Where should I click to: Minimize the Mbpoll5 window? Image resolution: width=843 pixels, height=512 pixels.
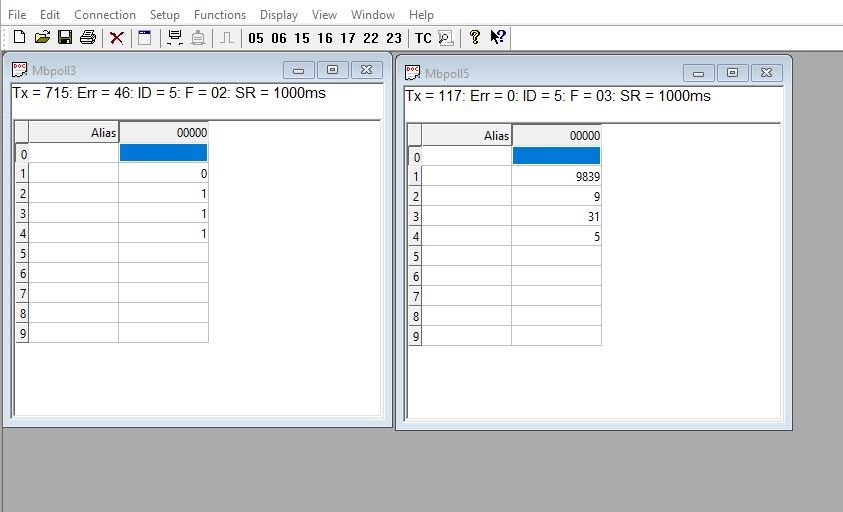click(699, 73)
